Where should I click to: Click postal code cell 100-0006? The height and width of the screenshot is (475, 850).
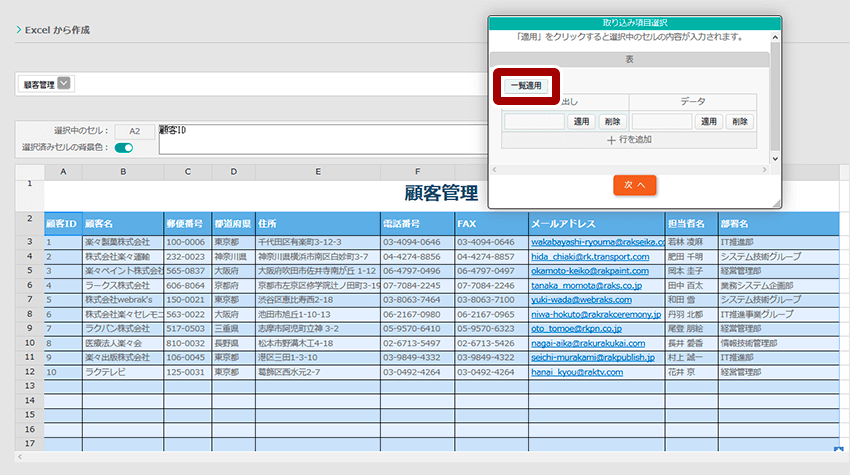click(188, 242)
